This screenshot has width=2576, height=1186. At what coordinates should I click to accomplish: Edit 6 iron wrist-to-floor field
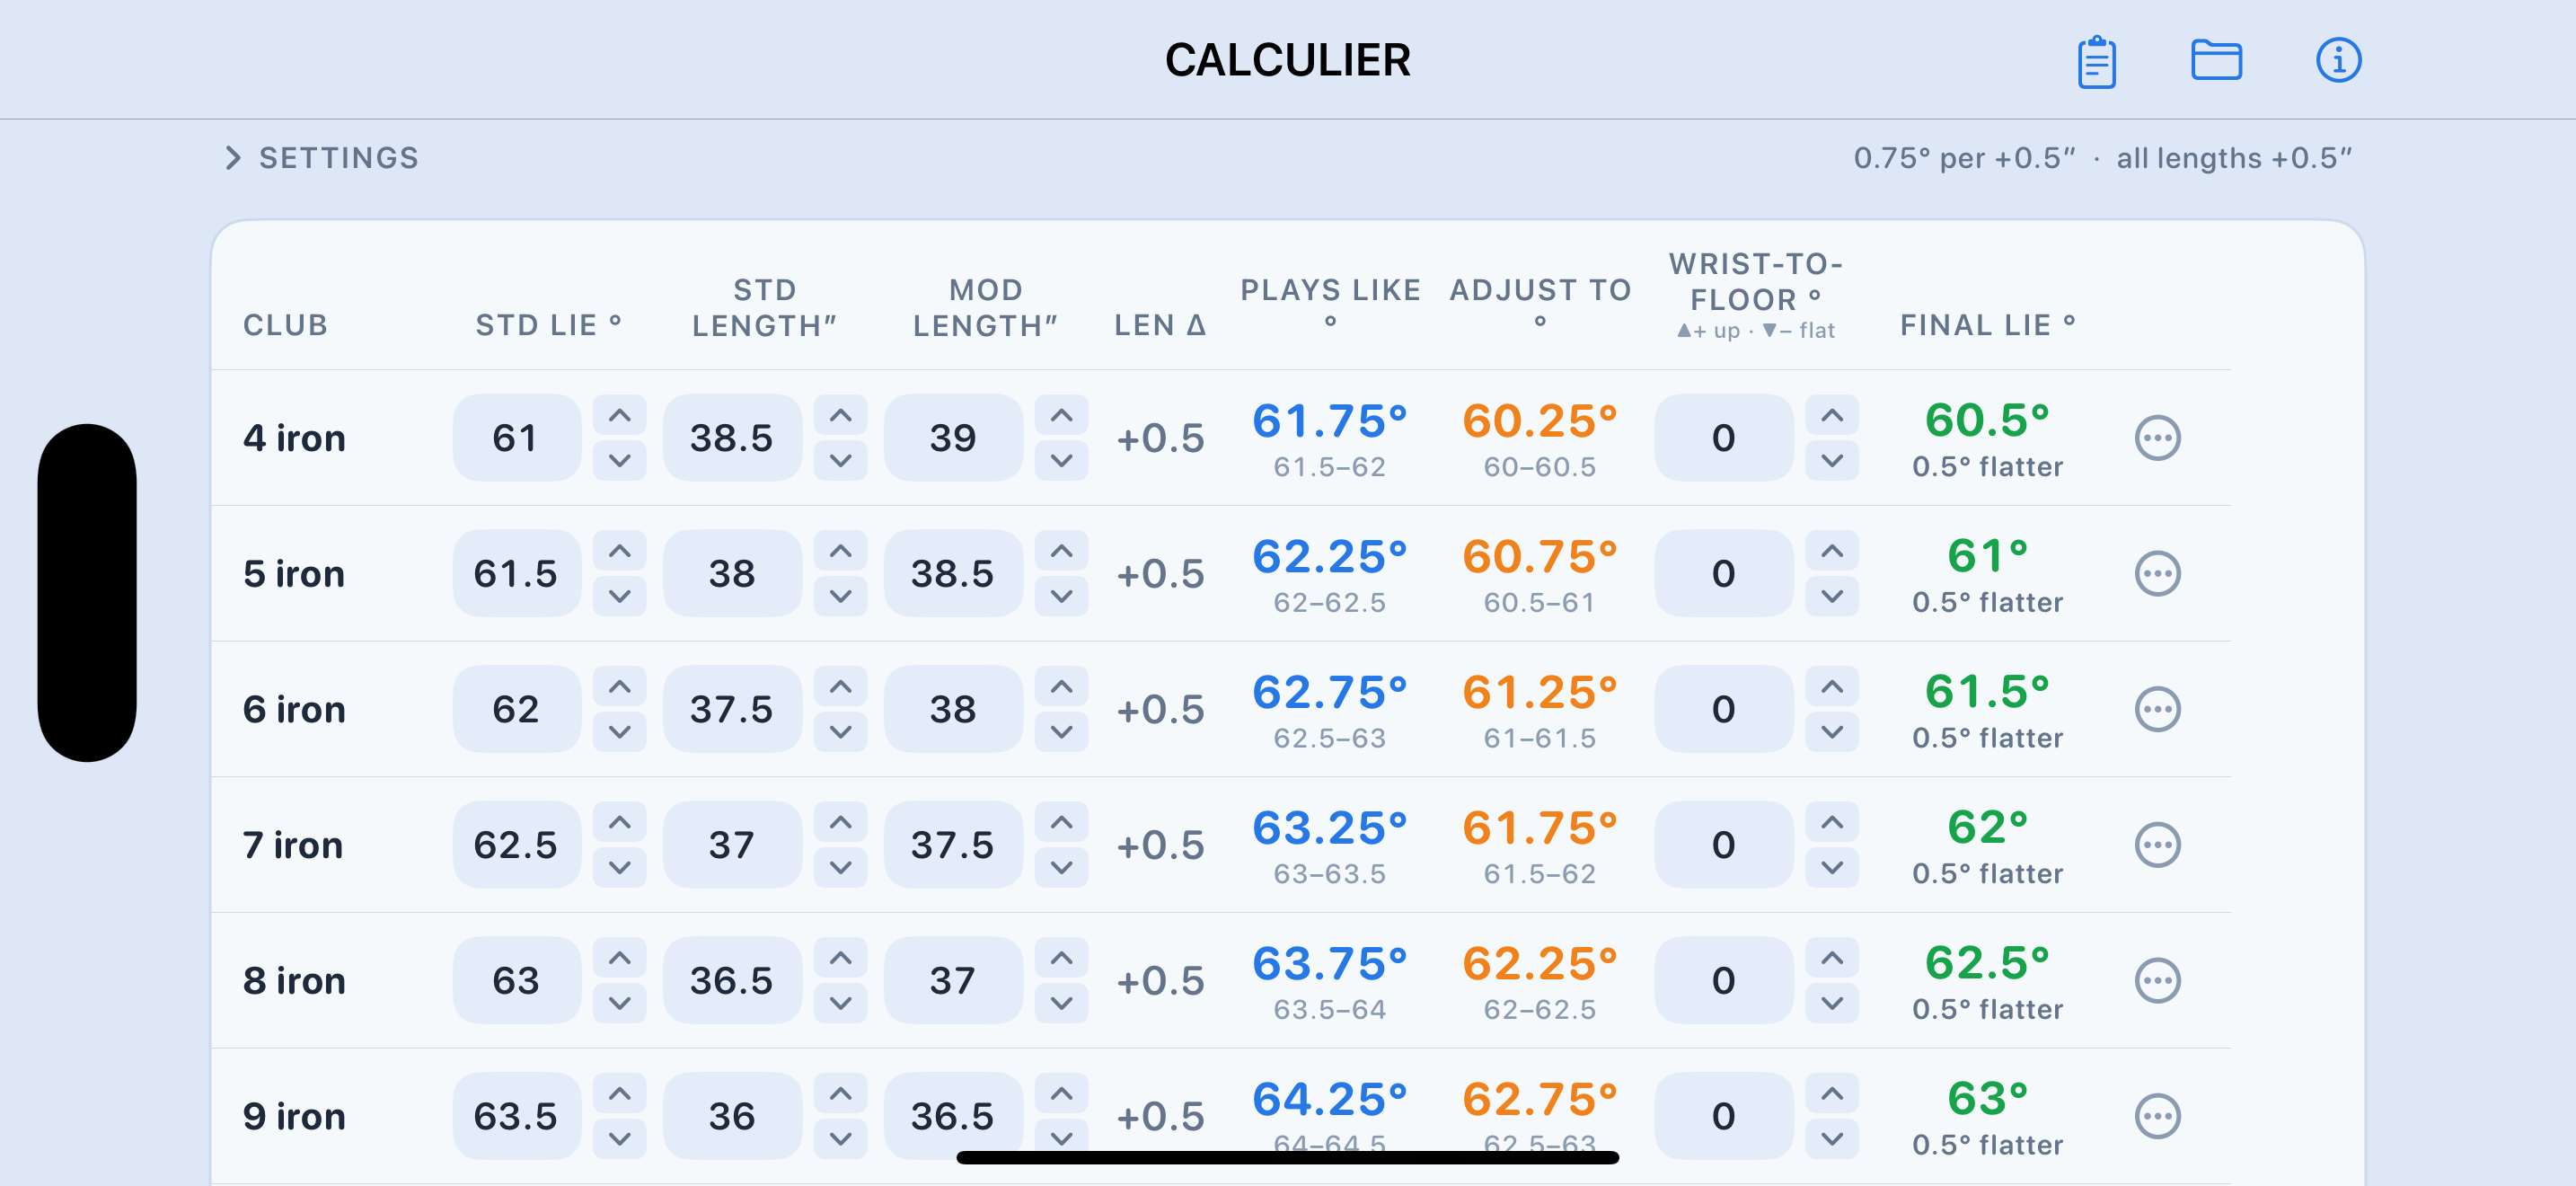(1723, 709)
